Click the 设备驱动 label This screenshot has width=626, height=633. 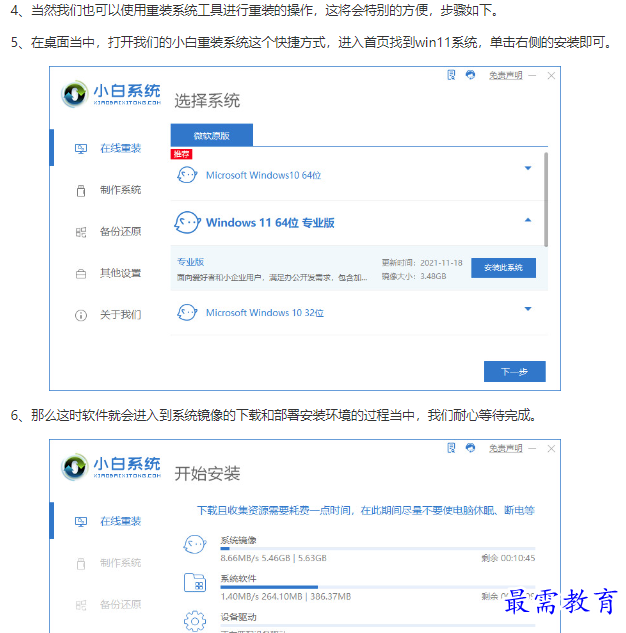[239, 617]
